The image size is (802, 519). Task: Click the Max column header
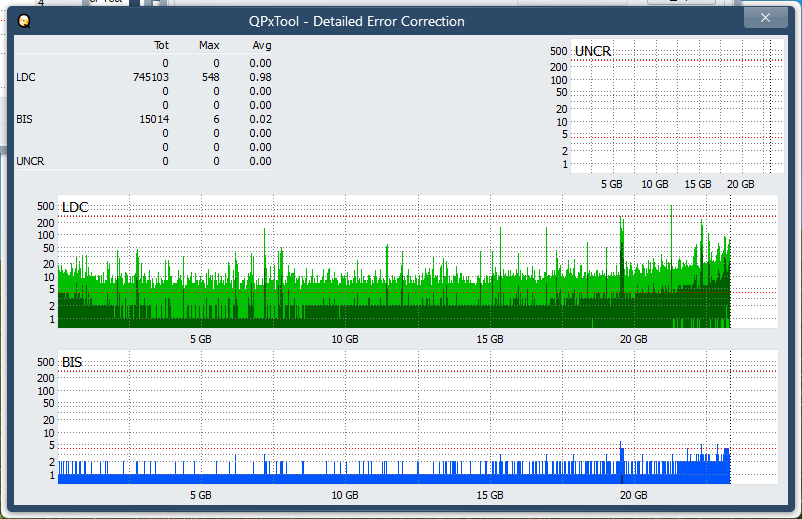coord(209,46)
